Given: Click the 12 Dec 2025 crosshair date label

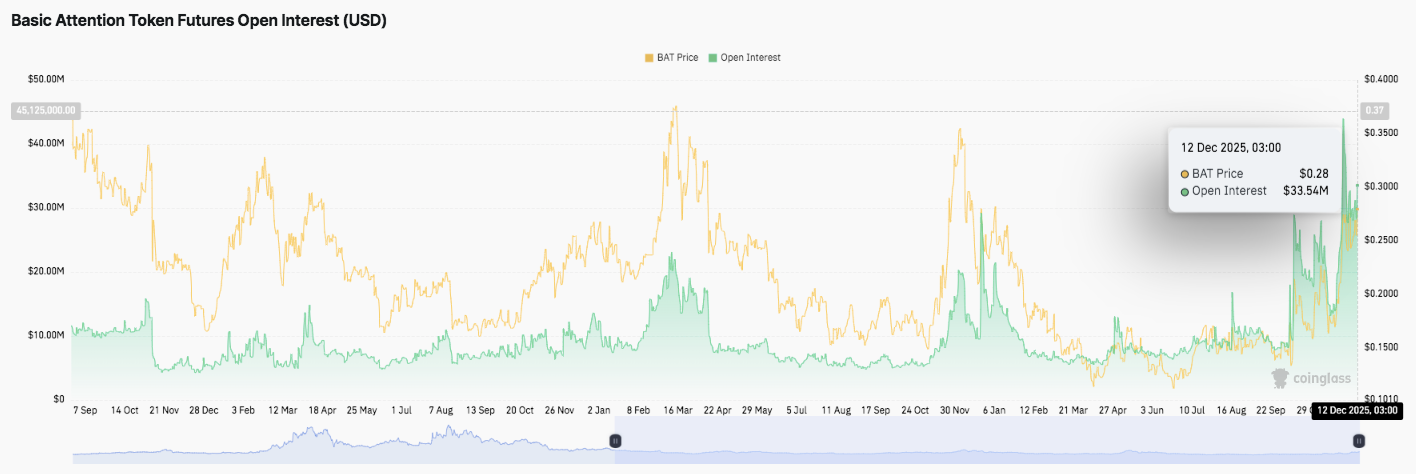Looking at the screenshot, I should [1355, 410].
